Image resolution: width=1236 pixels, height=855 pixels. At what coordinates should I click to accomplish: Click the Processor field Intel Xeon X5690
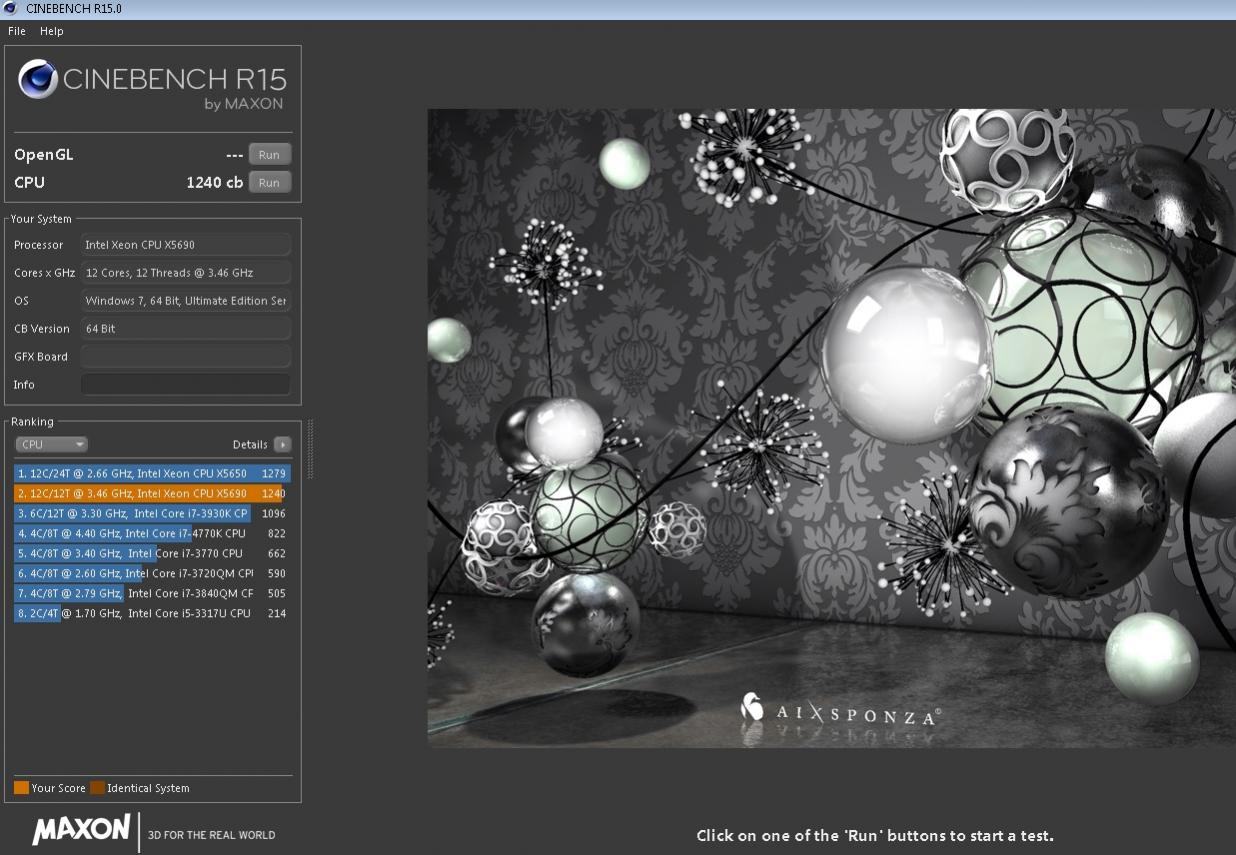pos(186,245)
